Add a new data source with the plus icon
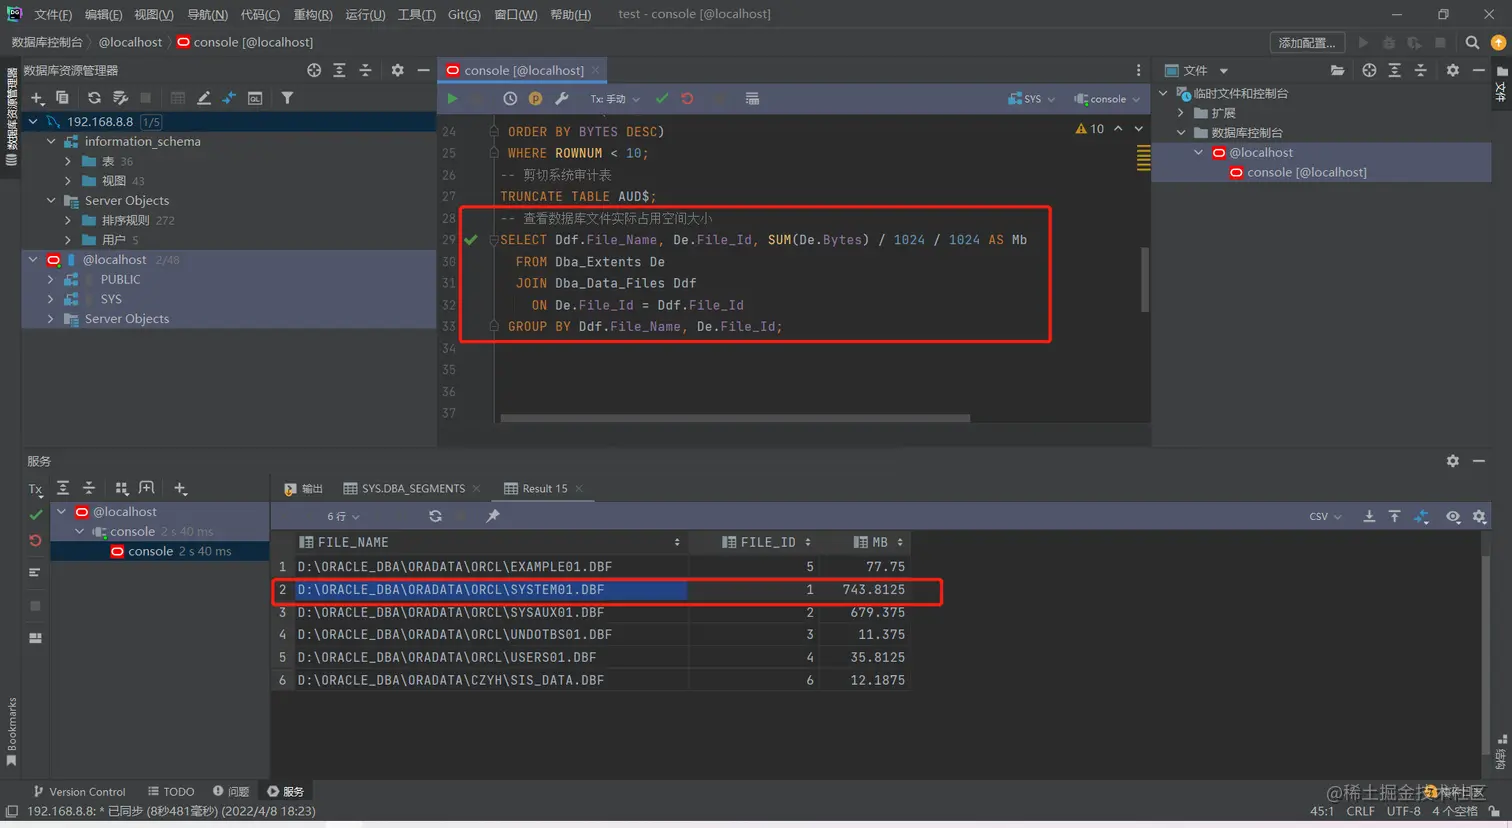Image resolution: width=1512 pixels, height=828 pixels. pos(37,98)
